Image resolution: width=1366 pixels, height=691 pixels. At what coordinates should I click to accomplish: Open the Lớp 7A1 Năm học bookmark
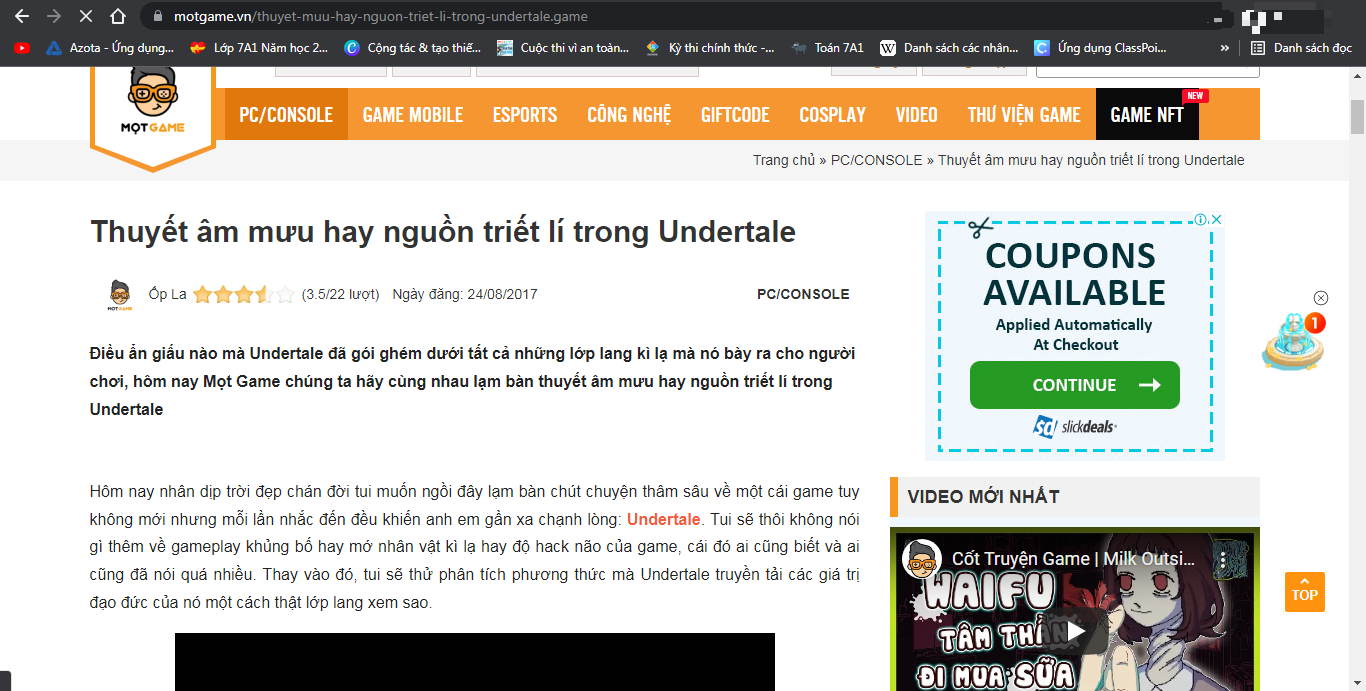pyautogui.click(x=258, y=47)
